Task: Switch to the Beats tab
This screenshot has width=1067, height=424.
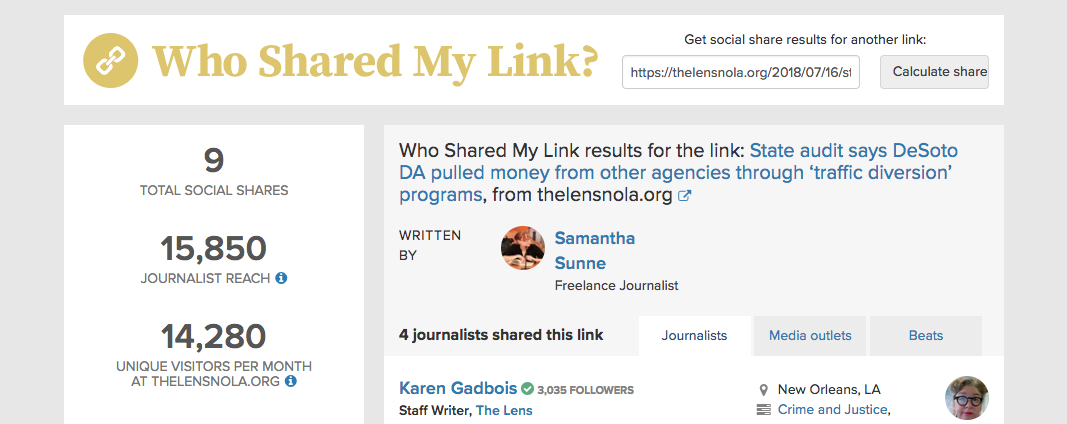Action: [x=925, y=336]
